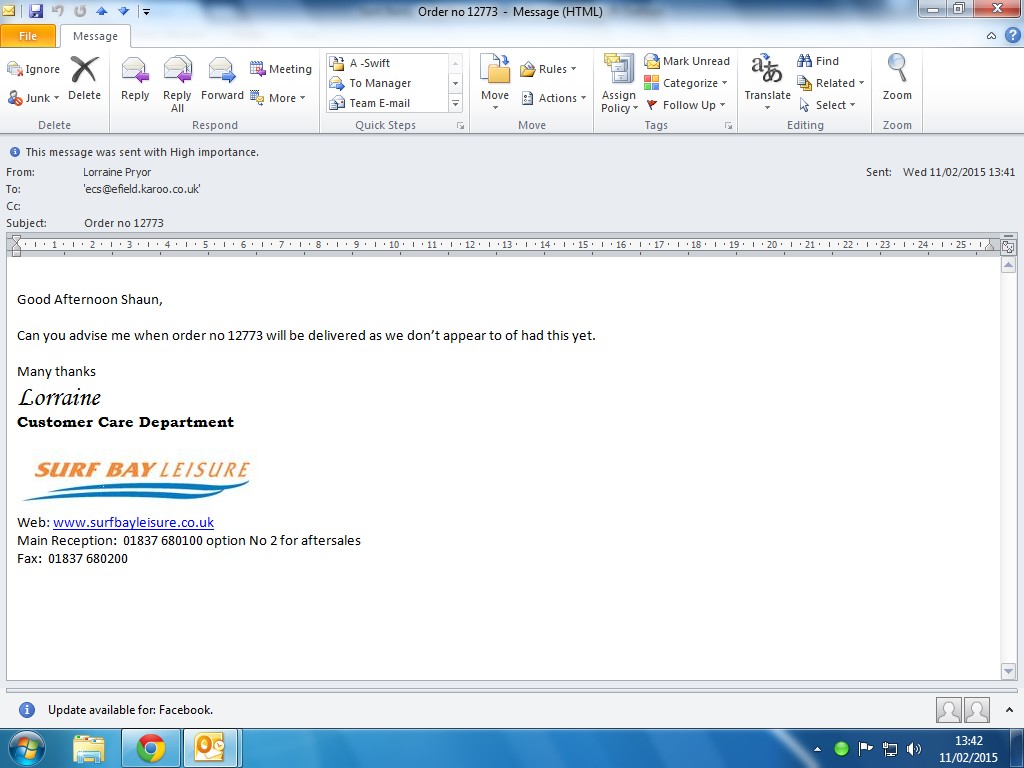The height and width of the screenshot is (768, 1024).
Task: Click Reply All
Action: pos(177,84)
